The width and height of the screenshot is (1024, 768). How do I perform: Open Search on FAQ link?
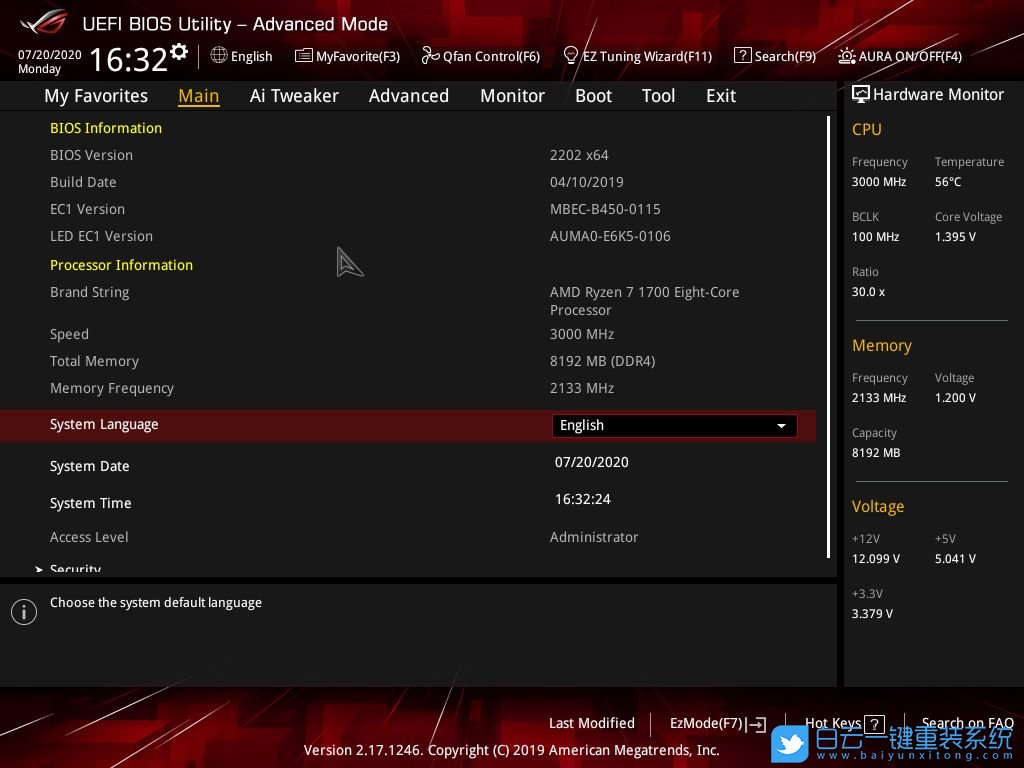pyautogui.click(x=966, y=723)
